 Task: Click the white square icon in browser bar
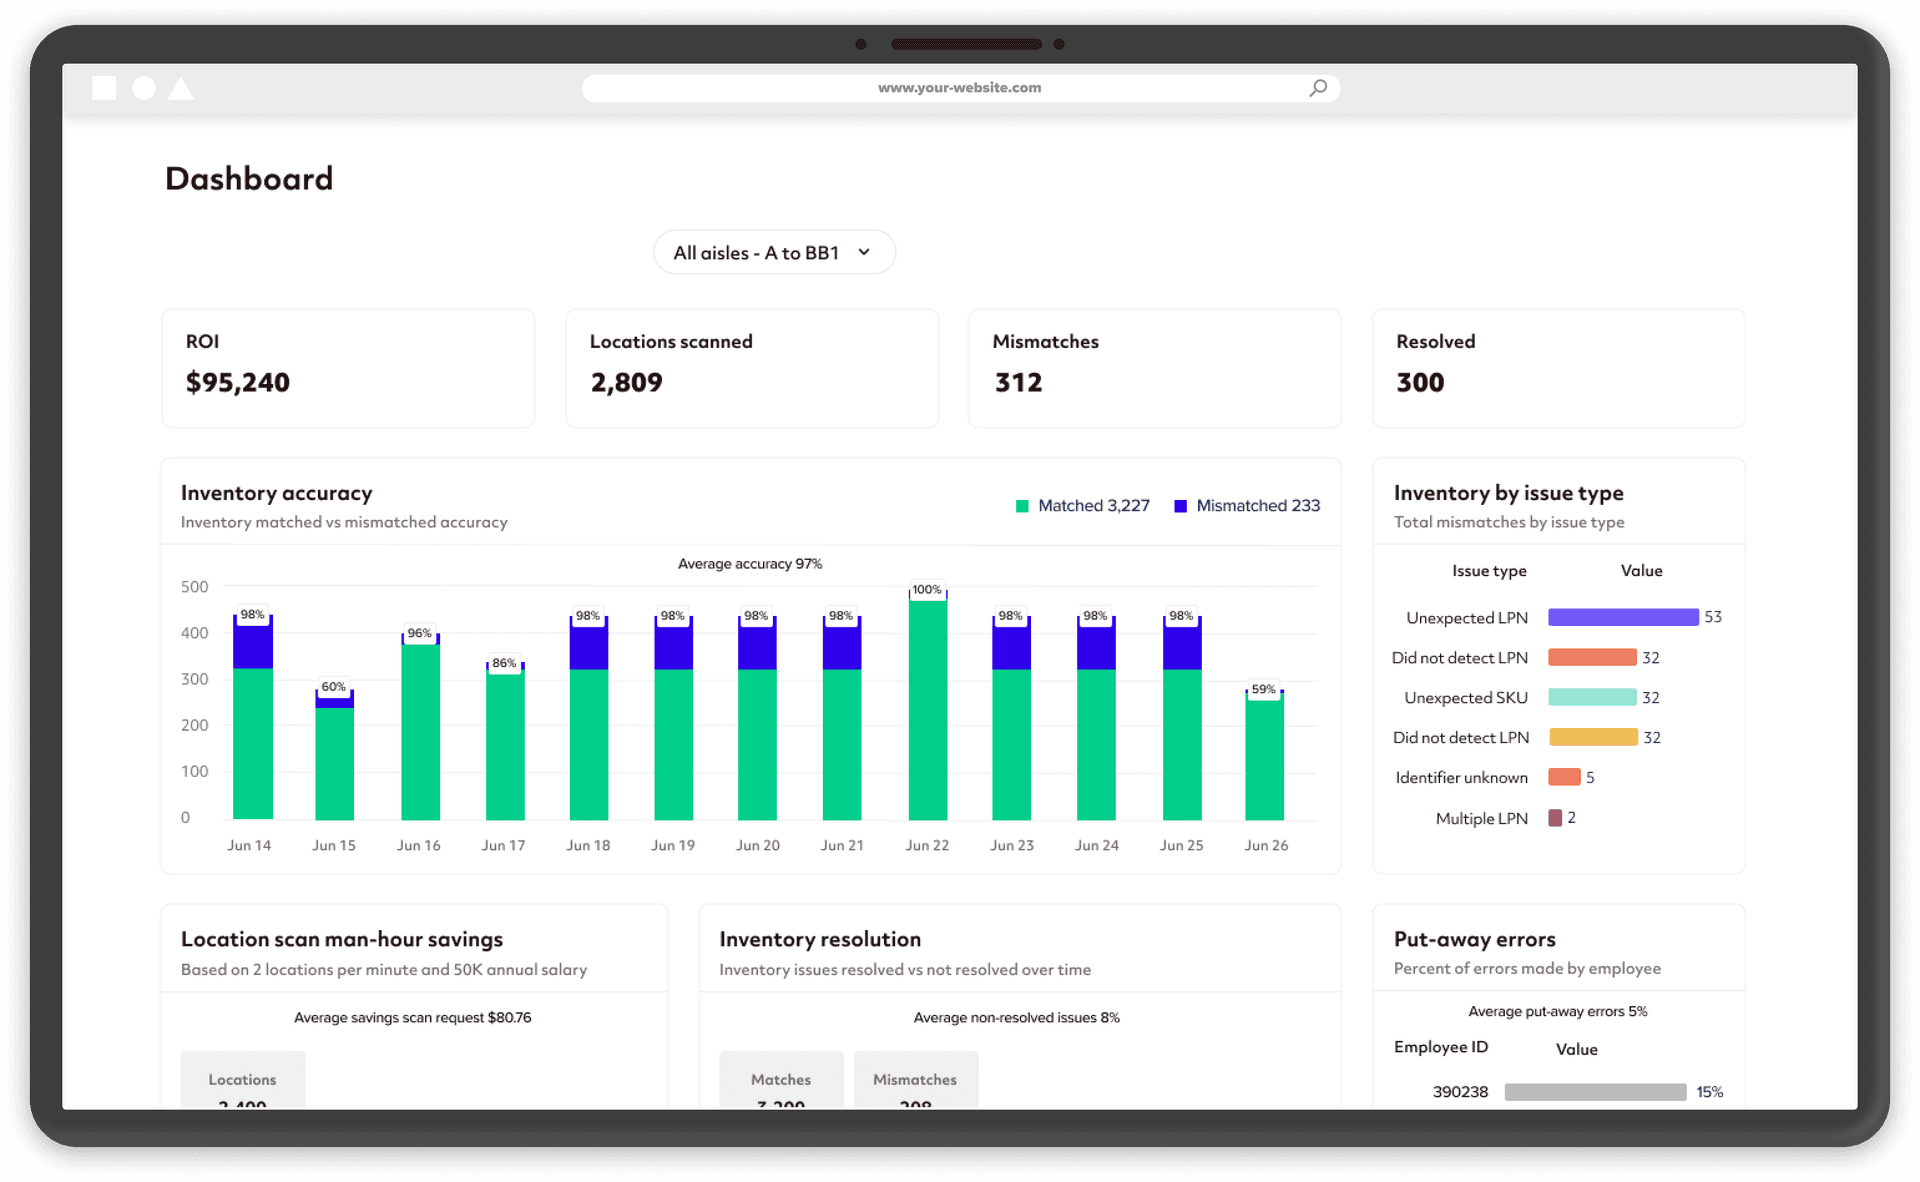click(104, 88)
